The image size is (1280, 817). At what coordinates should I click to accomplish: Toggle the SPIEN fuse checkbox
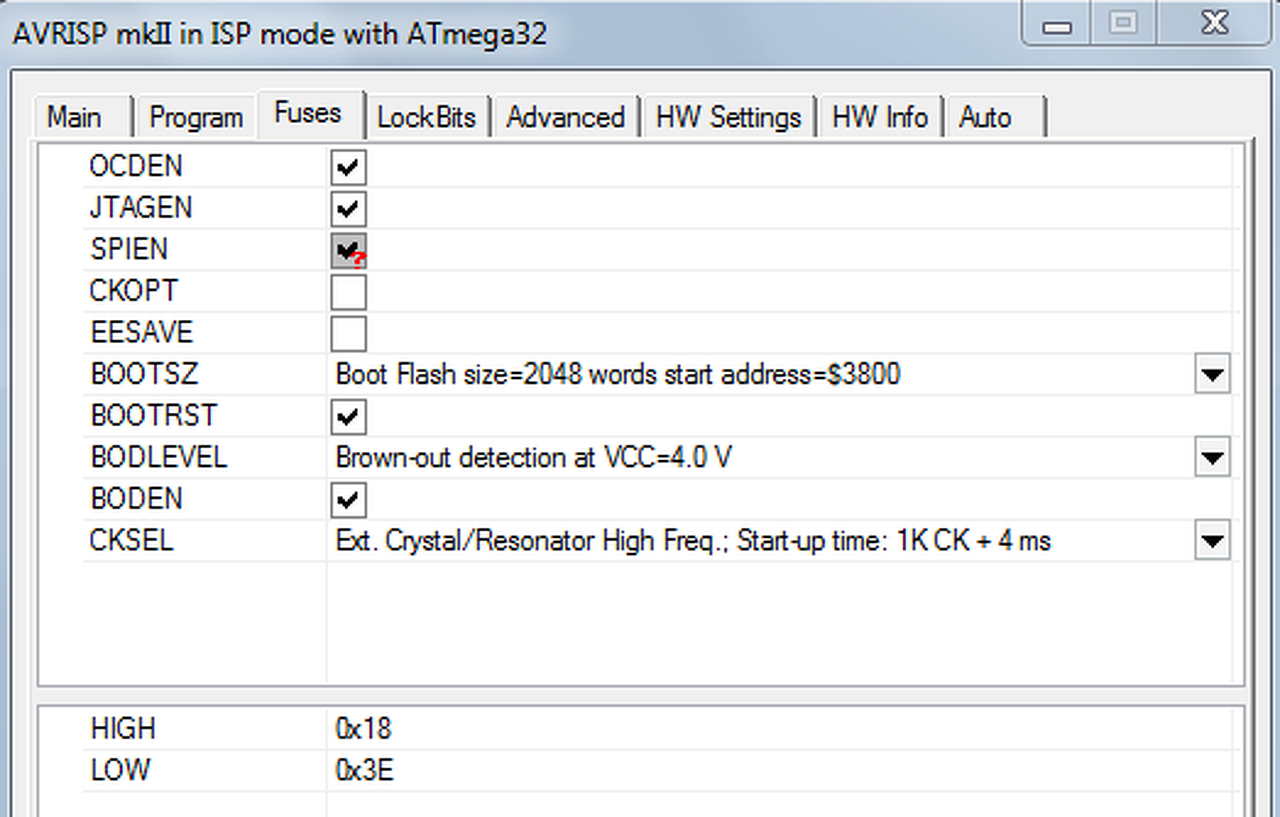click(349, 251)
